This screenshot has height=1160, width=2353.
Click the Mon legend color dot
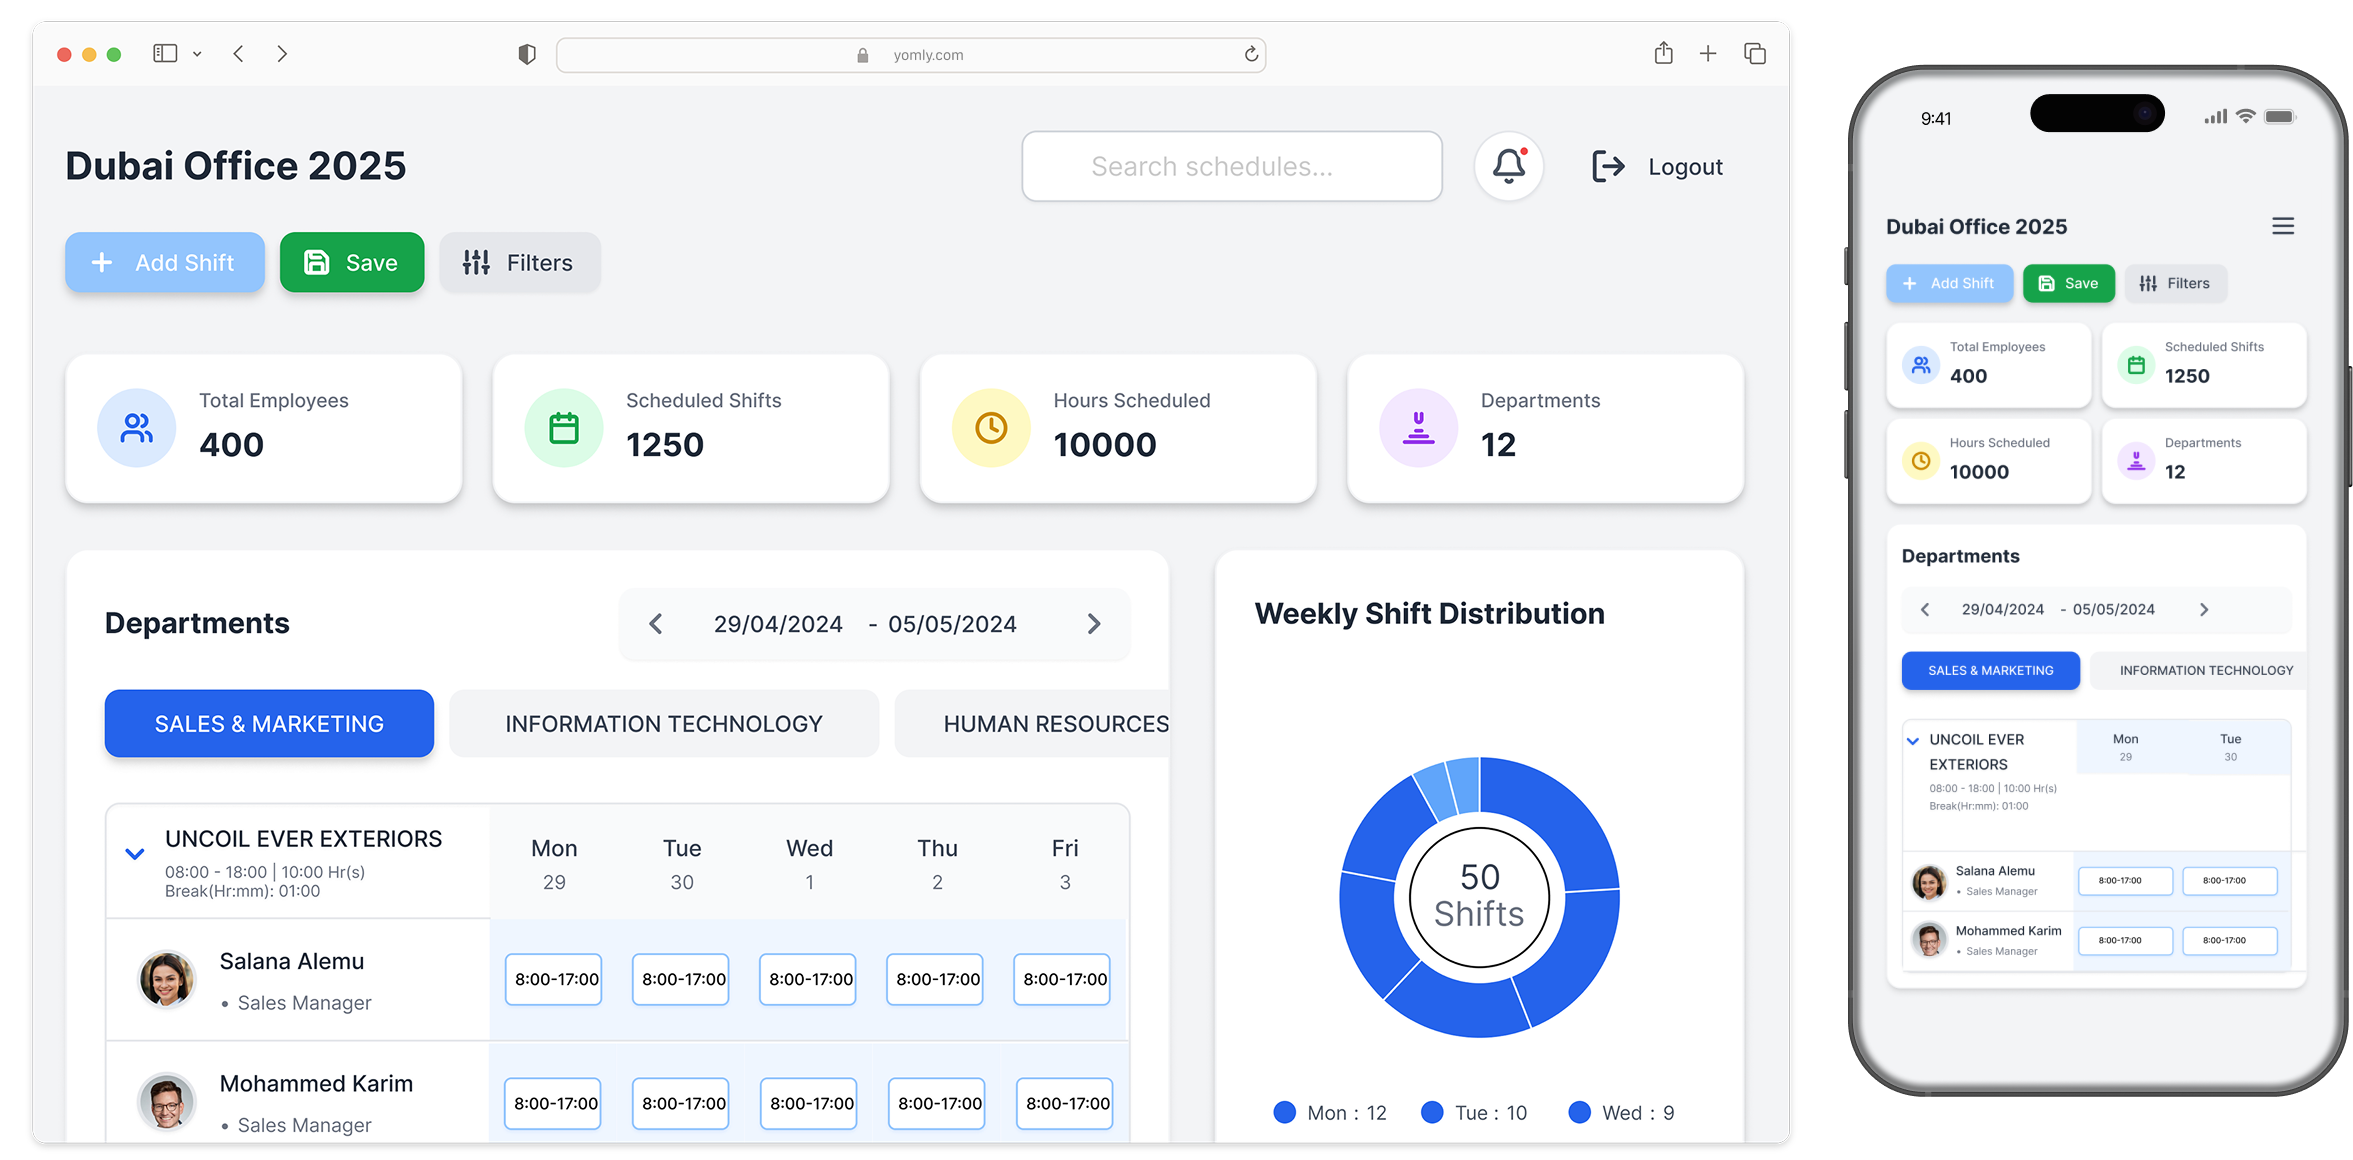pos(1285,1112)
